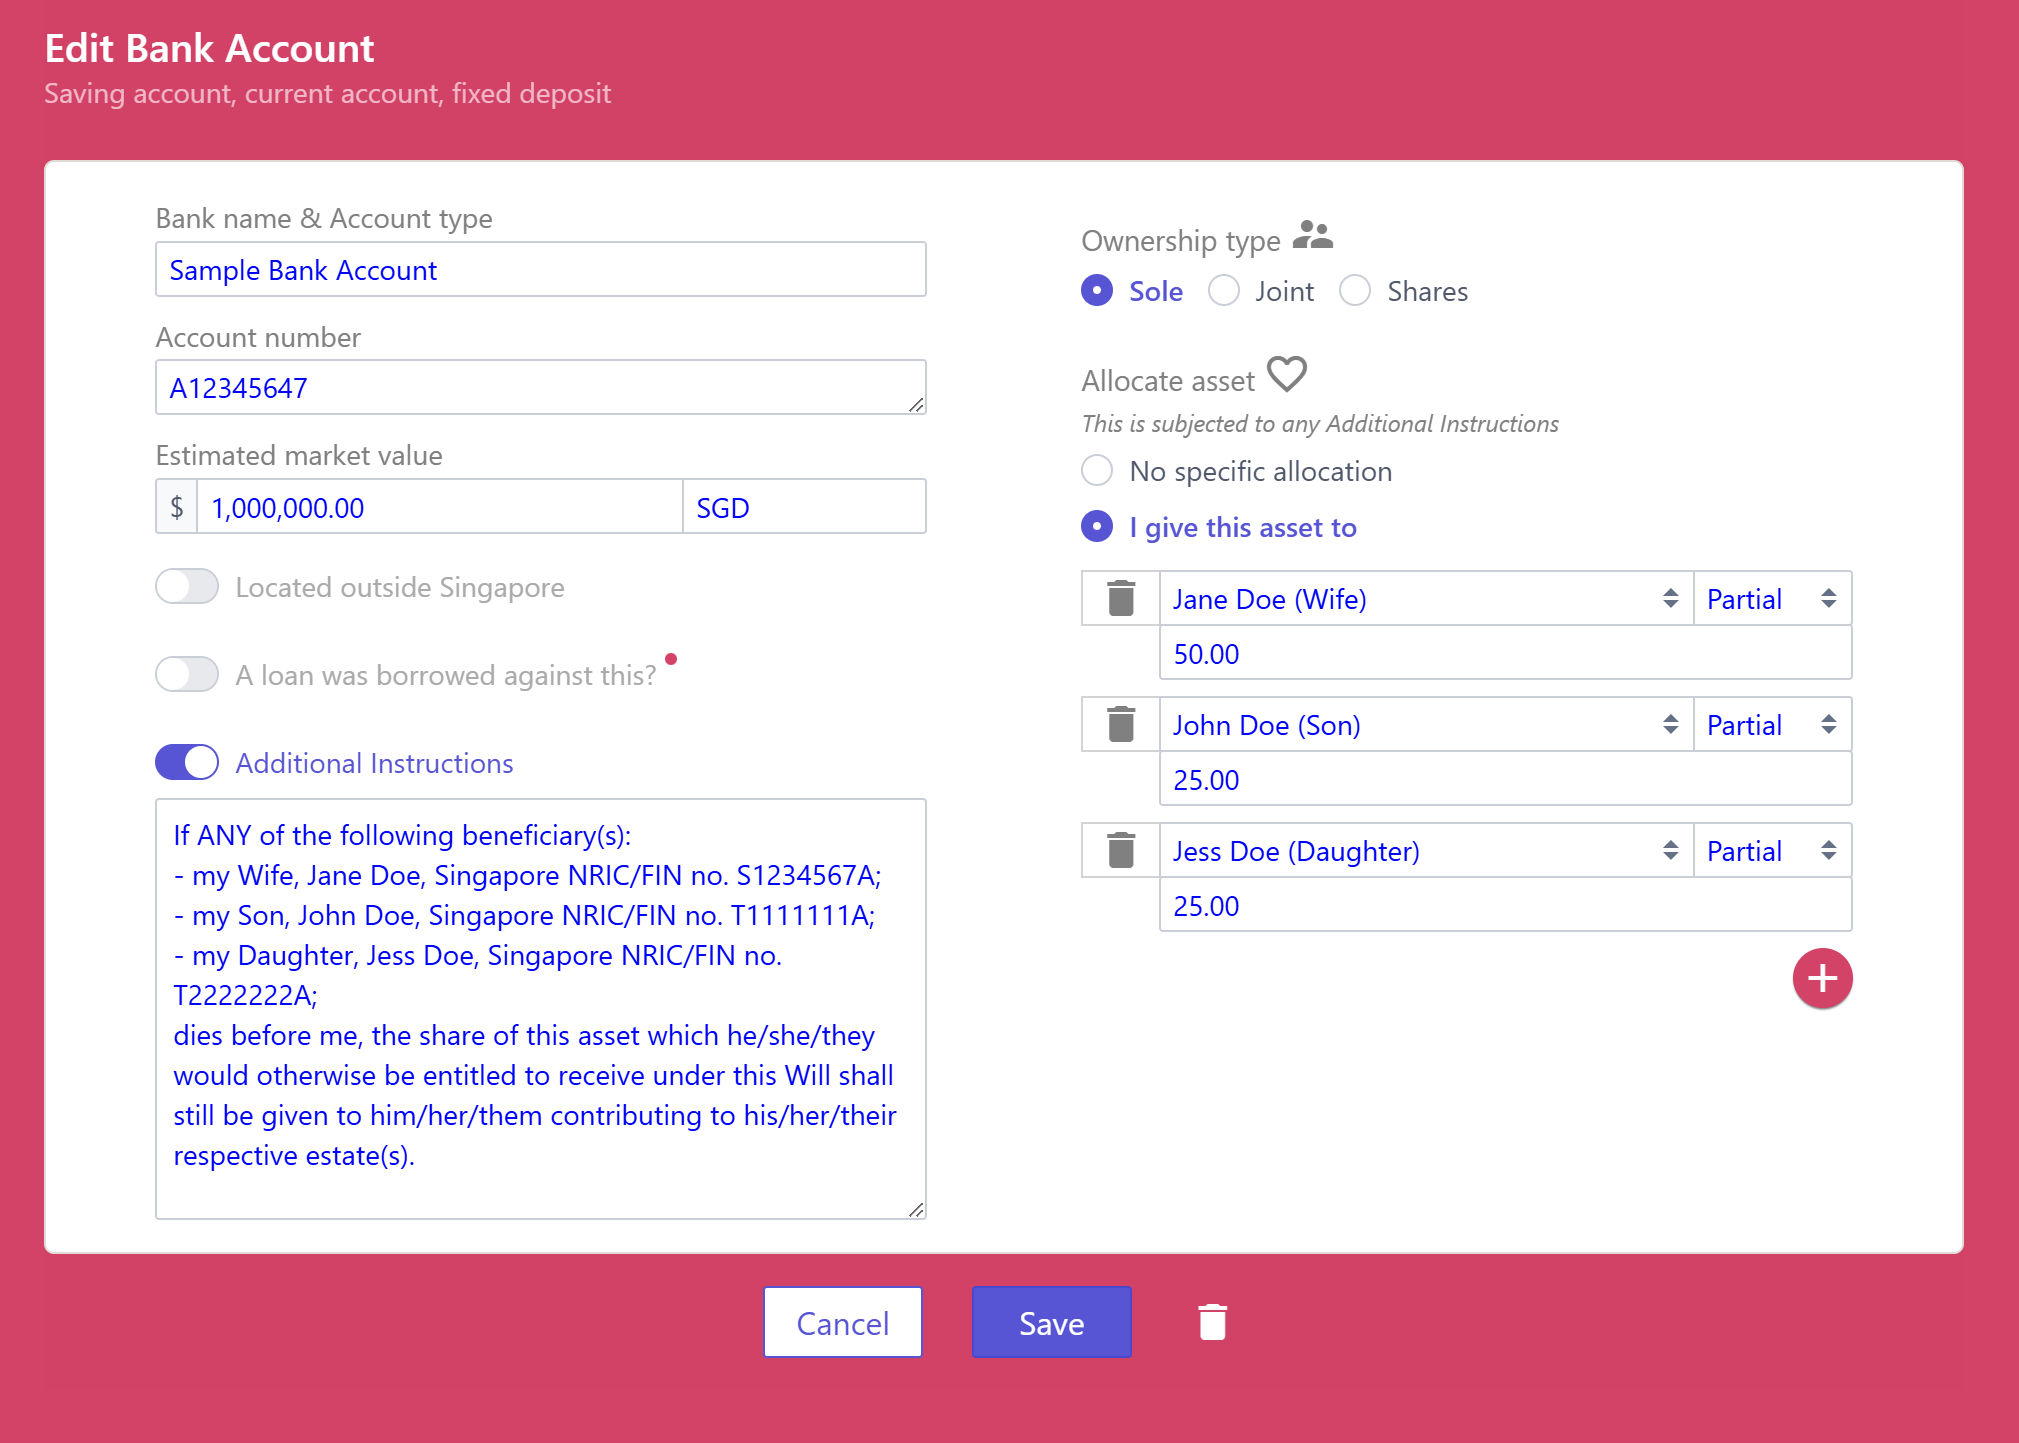Select the Joint ownership radio option
The image size is (2019, 1443).
pos(1224,291)
